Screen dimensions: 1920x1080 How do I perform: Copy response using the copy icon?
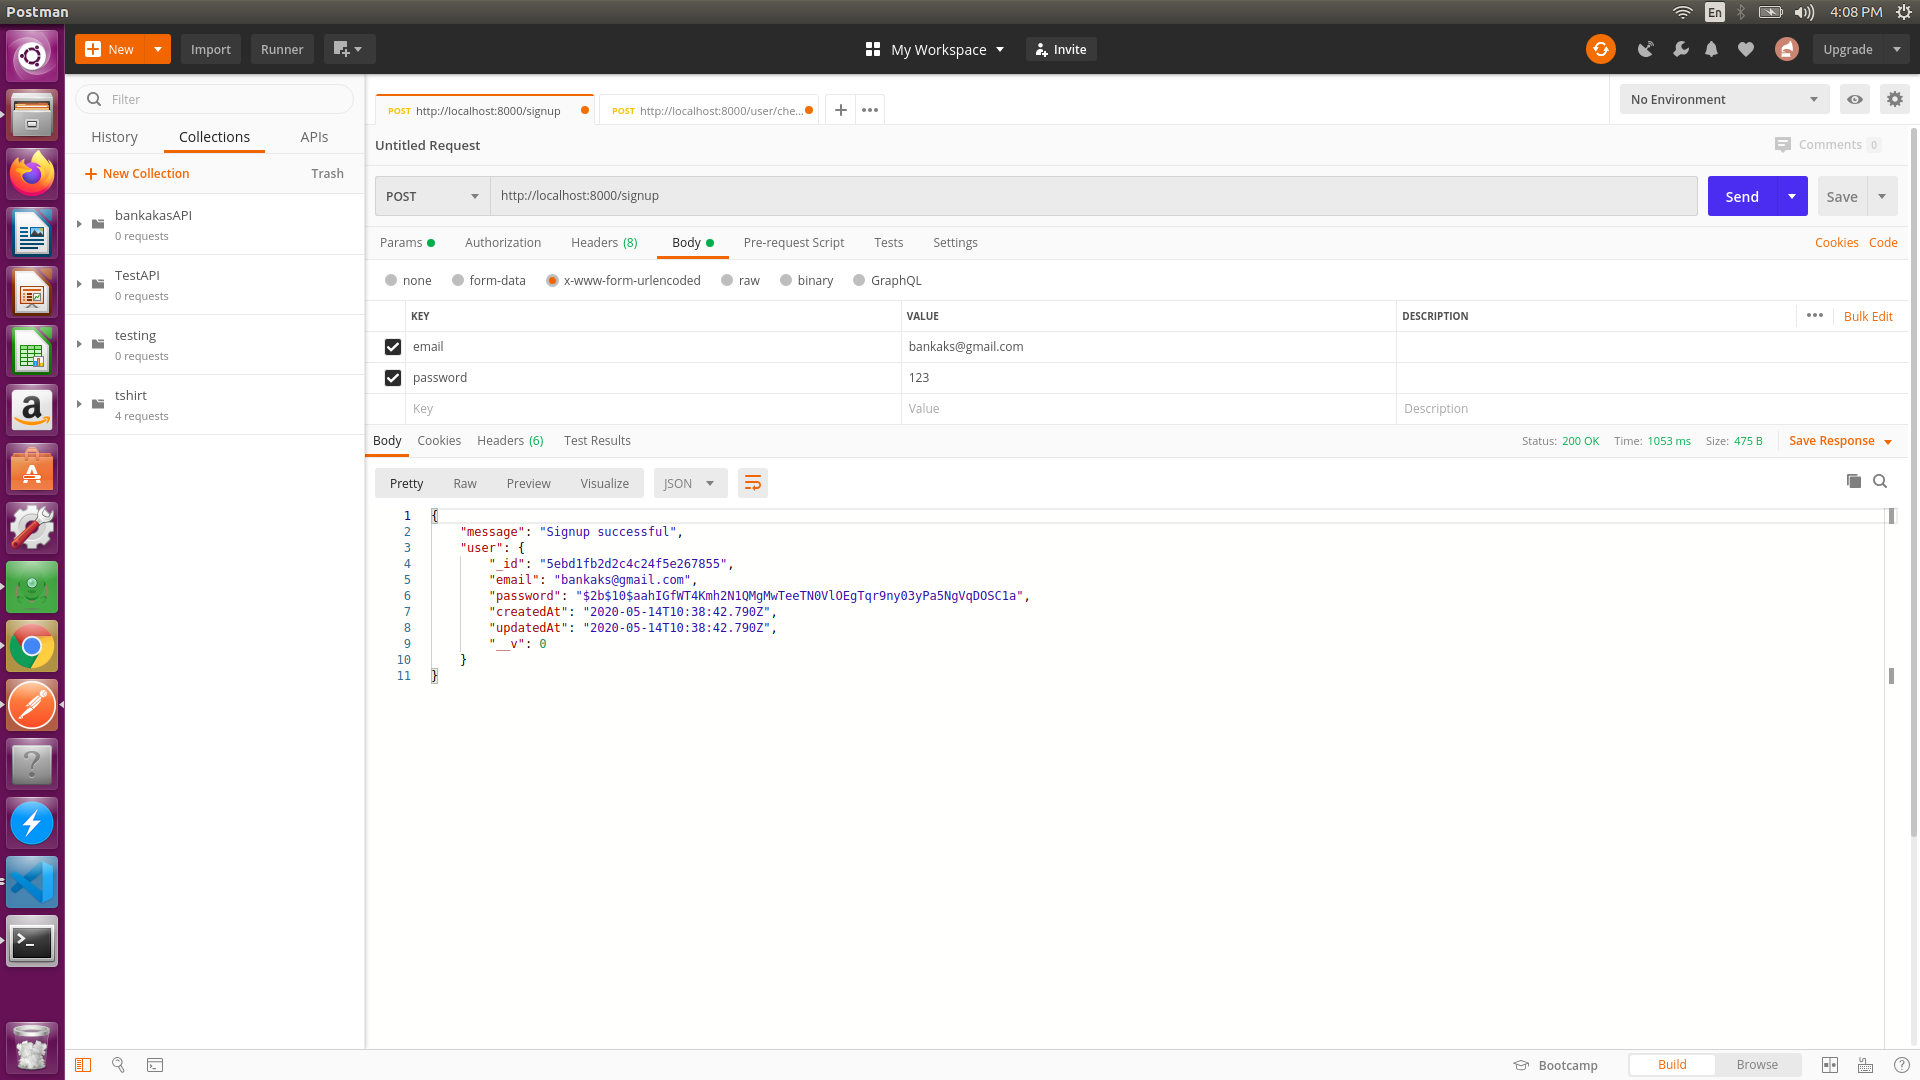click(1853, 482)
